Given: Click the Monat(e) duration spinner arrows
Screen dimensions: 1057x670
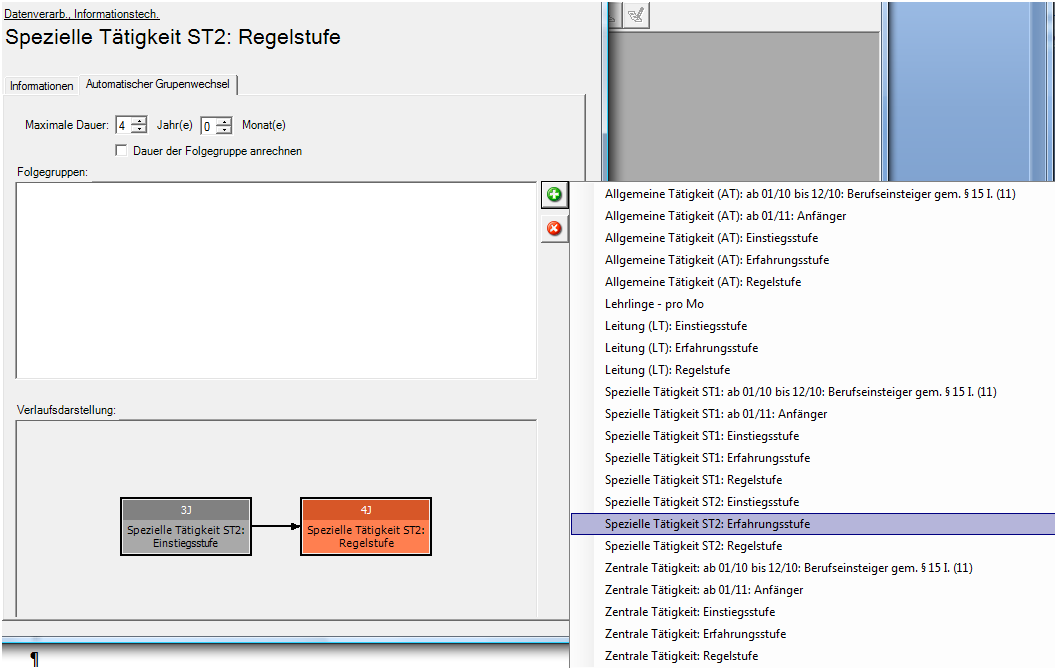Looking at the screenshot, I should [224, 125].
